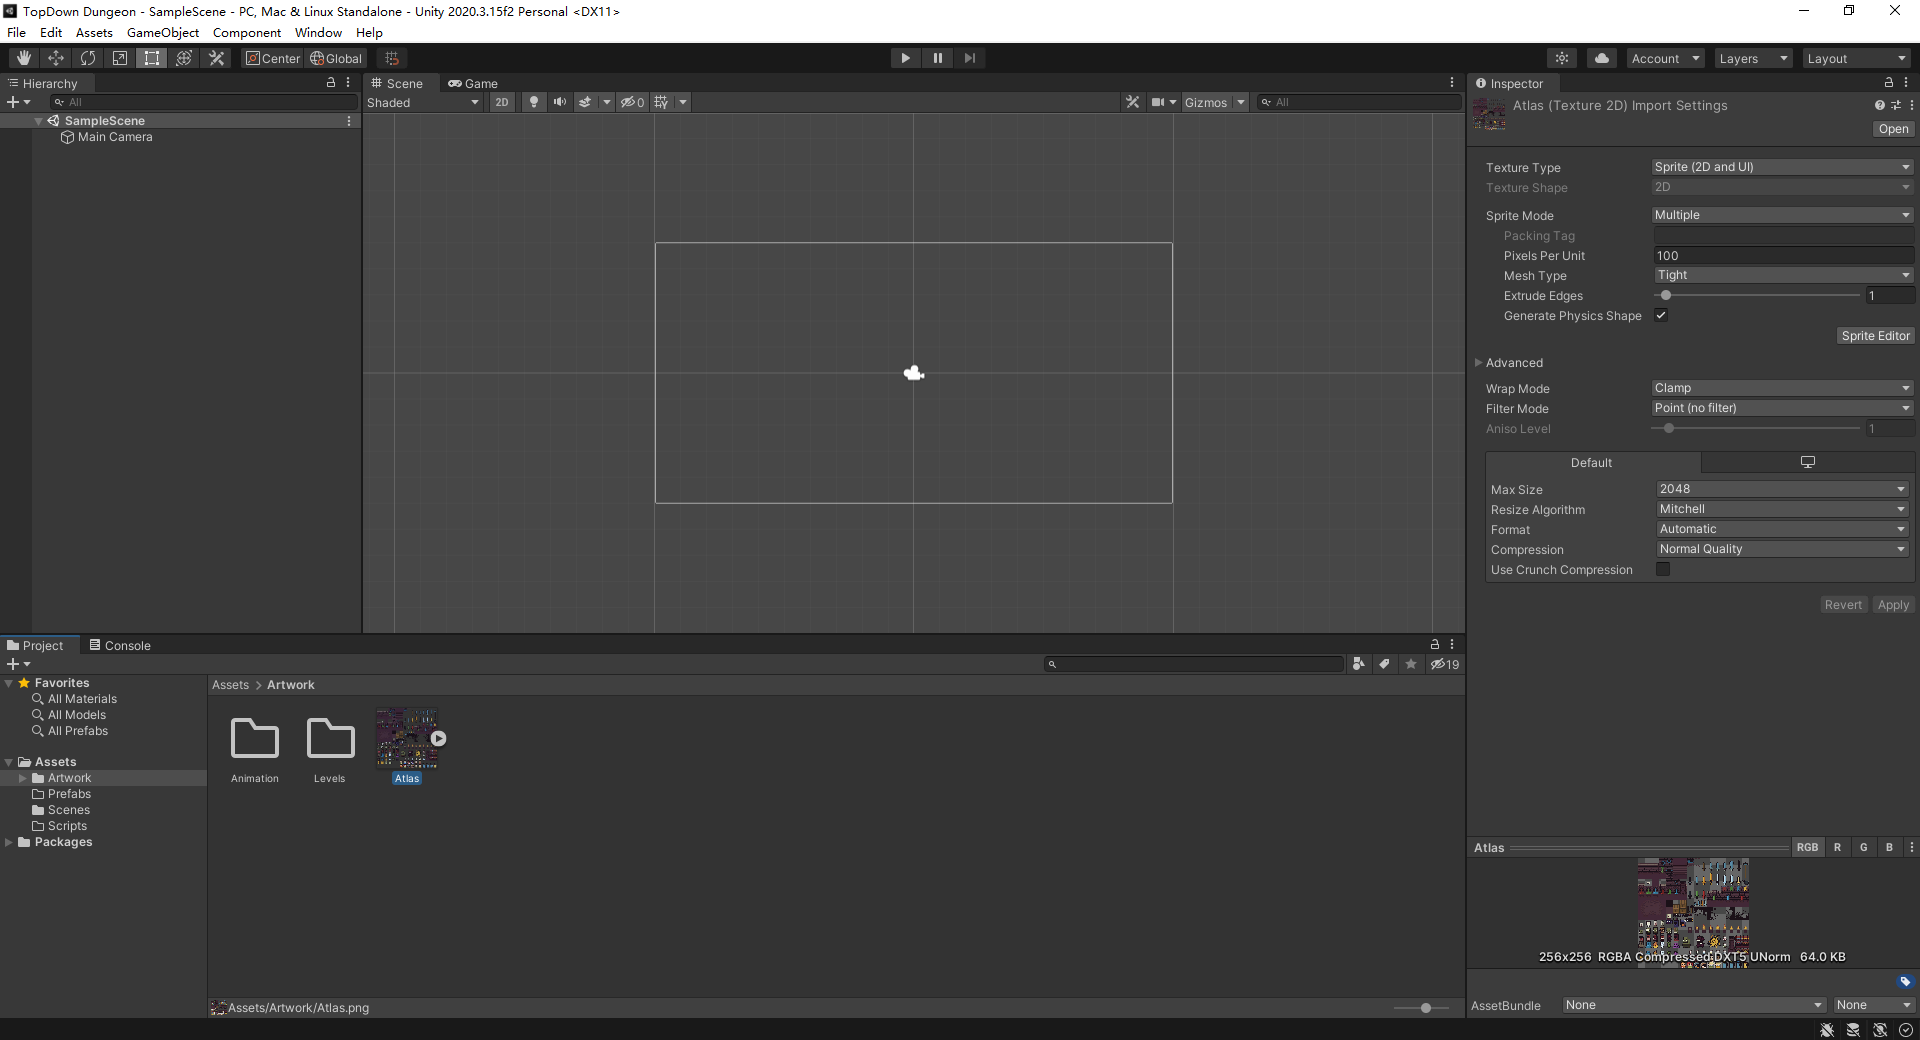The image size is (1920, 1040).
Task: Toggle scene lighting bulb icon
Action: [534, 102]
